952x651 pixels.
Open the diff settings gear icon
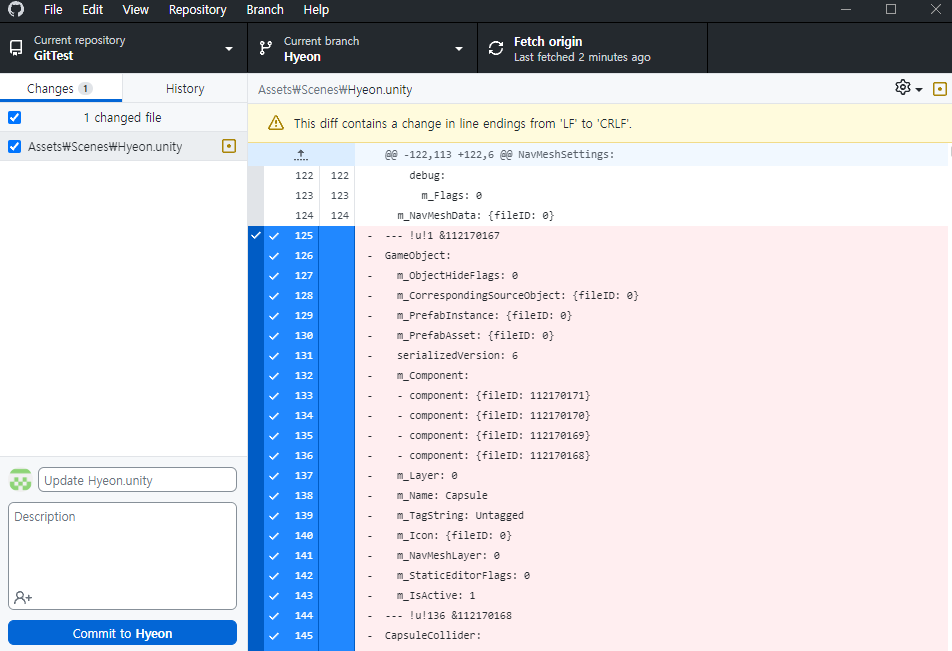902,87
